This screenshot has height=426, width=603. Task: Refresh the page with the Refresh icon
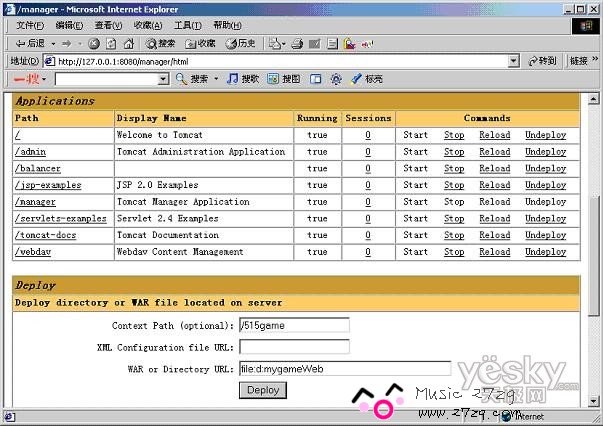click(x=111, y=44)
